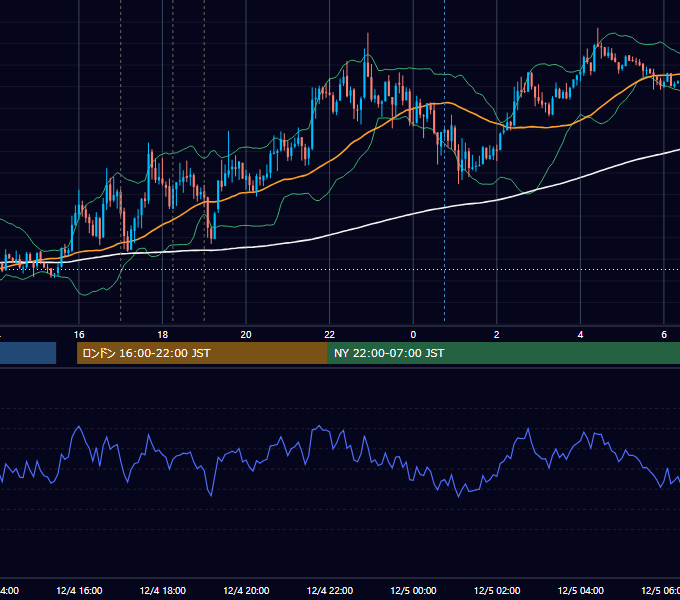
Task: Click the 12/5 02:00 date label
Action: coord(497,591)
